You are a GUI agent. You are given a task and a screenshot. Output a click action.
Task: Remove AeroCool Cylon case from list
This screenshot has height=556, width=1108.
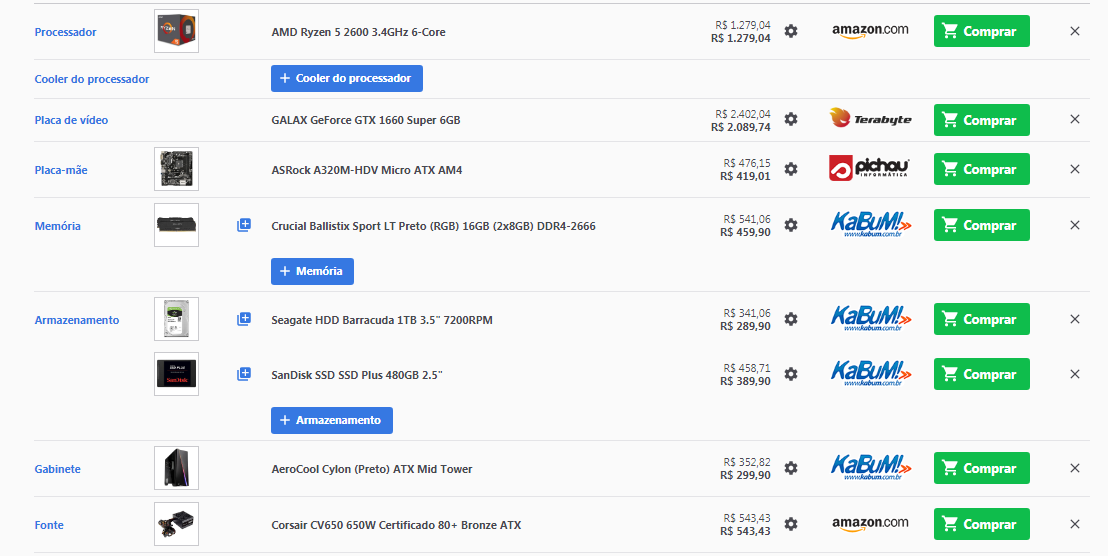(1075, 468)
